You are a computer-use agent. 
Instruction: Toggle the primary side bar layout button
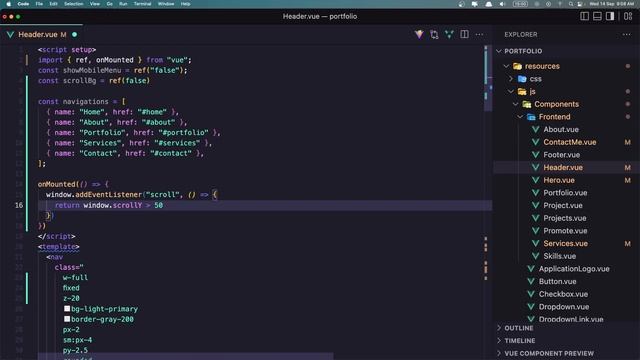click(584, 16)
